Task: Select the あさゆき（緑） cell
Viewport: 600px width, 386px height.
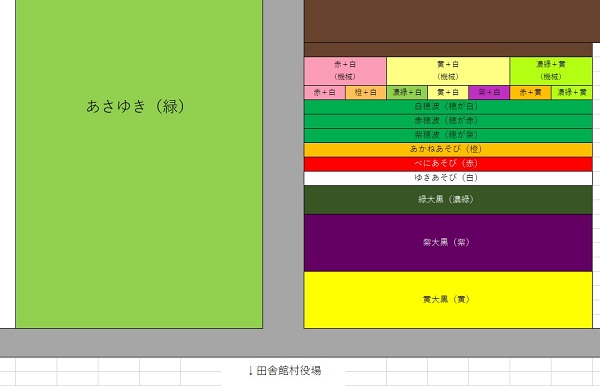Action: [x=139, y=164]
